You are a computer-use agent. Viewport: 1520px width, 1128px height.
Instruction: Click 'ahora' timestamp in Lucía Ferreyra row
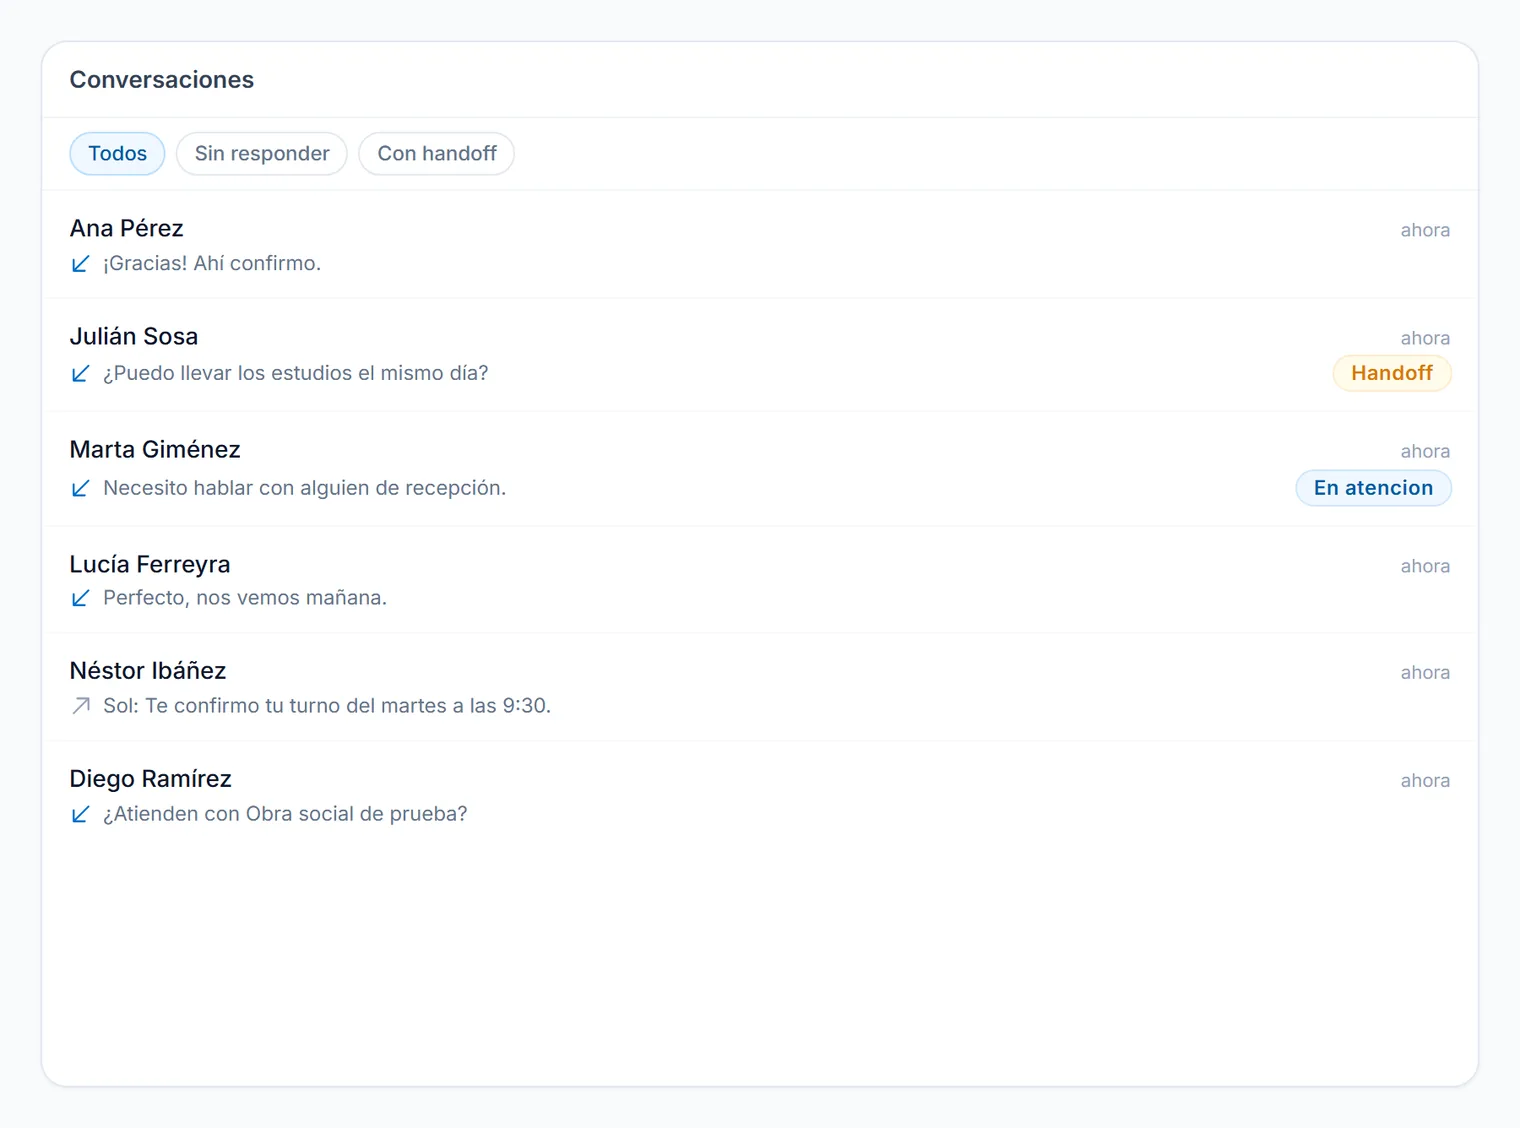coord(1425,566)
